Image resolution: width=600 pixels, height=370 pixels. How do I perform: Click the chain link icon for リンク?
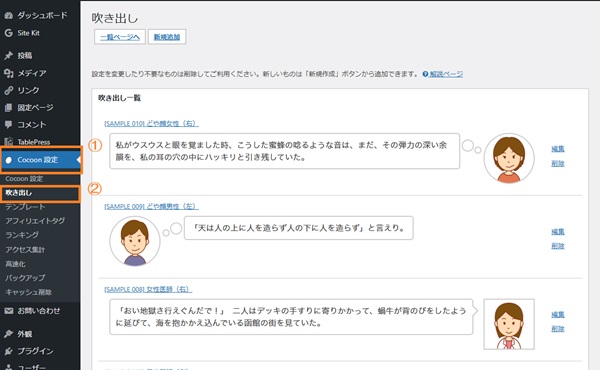click(x=8, y=90)
